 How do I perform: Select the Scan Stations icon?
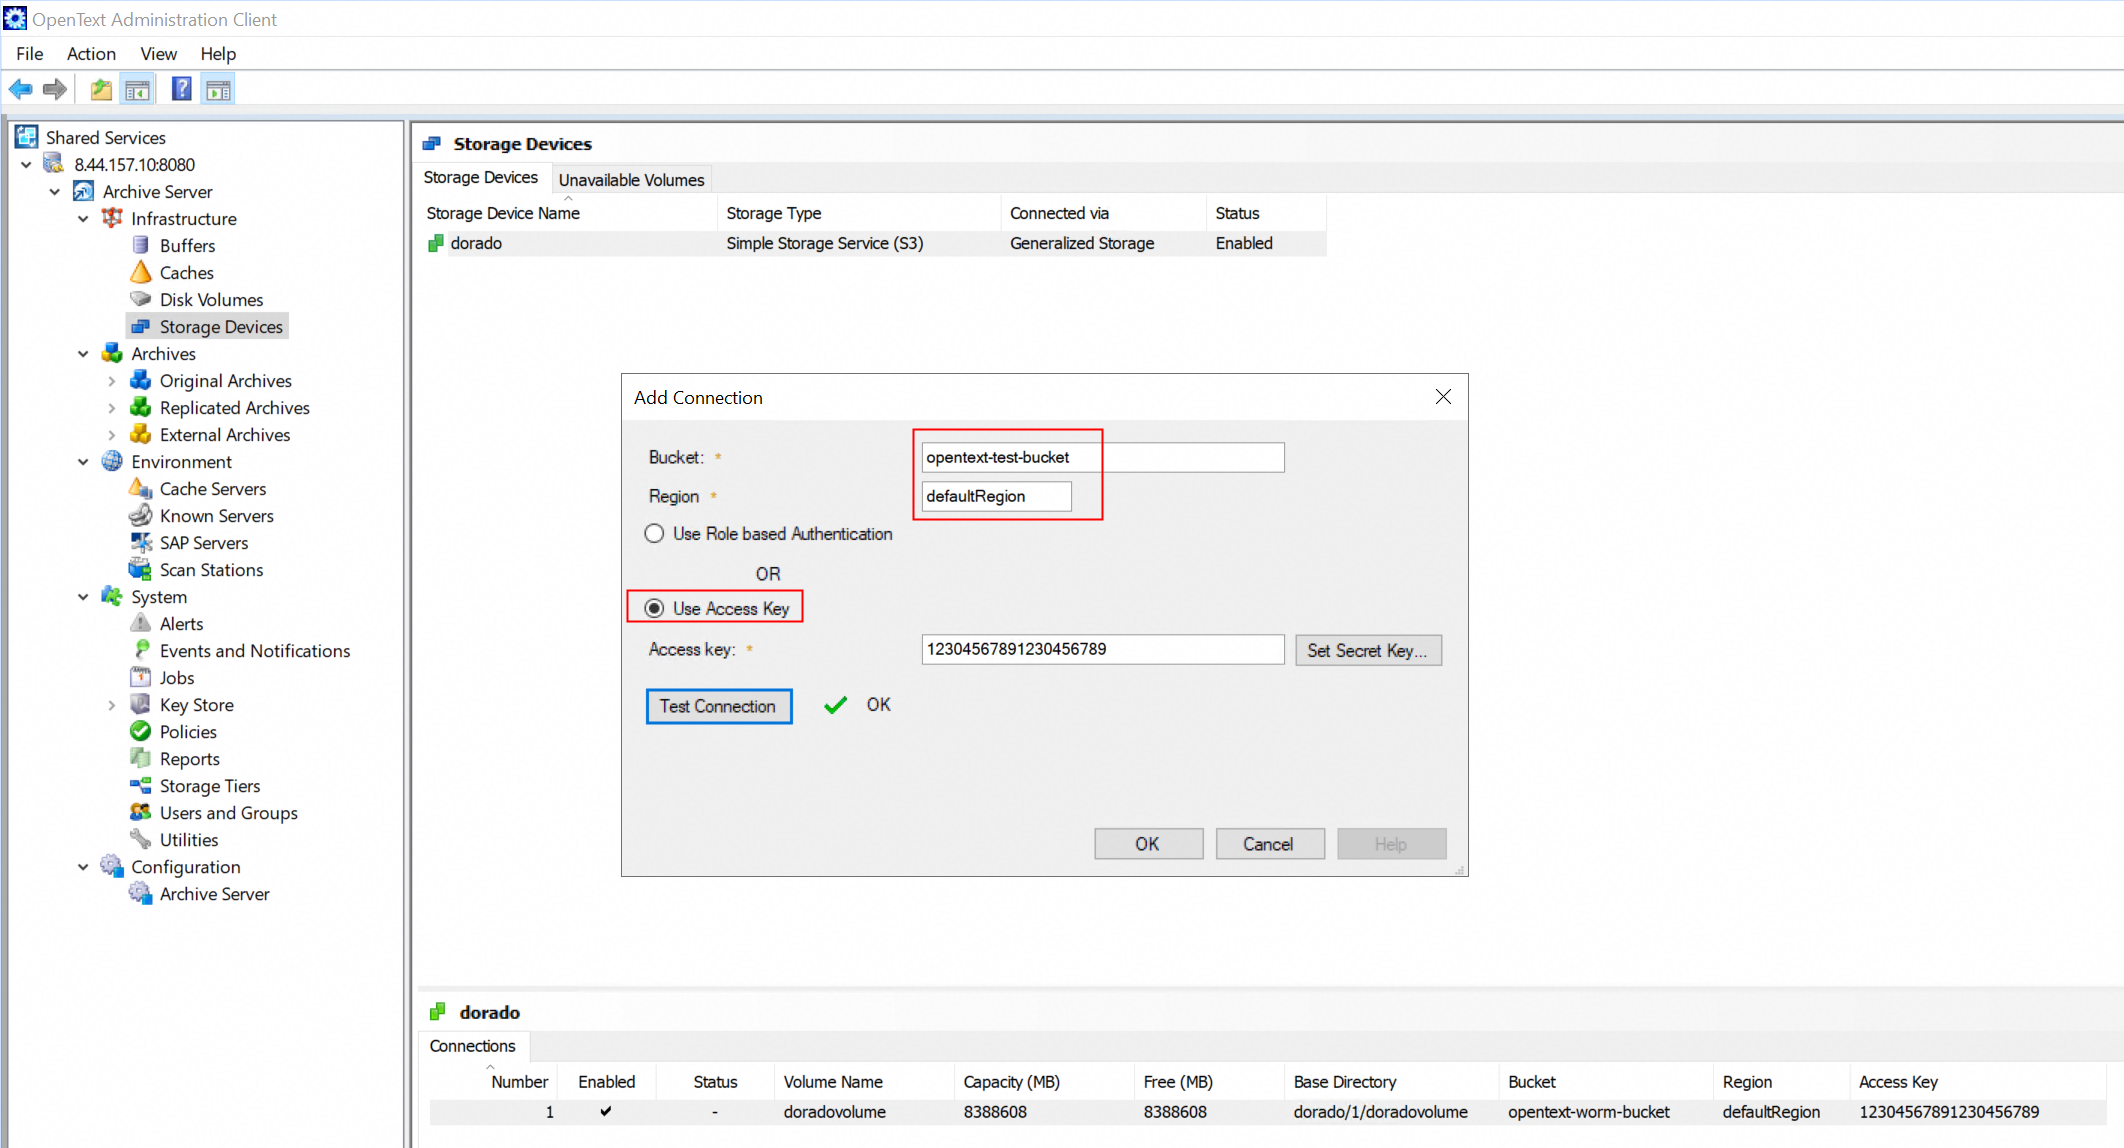coord(141,569)
